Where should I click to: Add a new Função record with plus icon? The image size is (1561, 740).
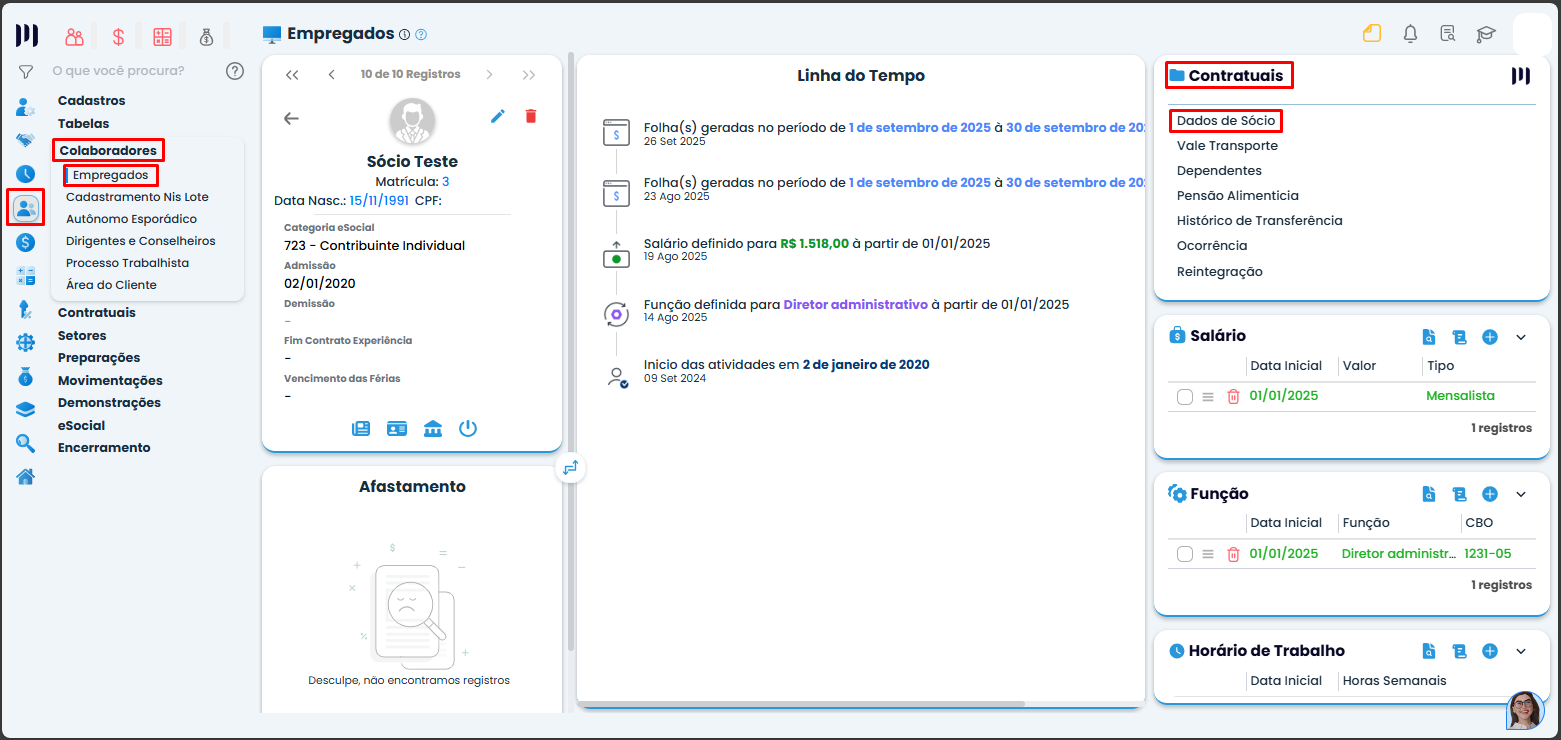[x=1490, y=494]
